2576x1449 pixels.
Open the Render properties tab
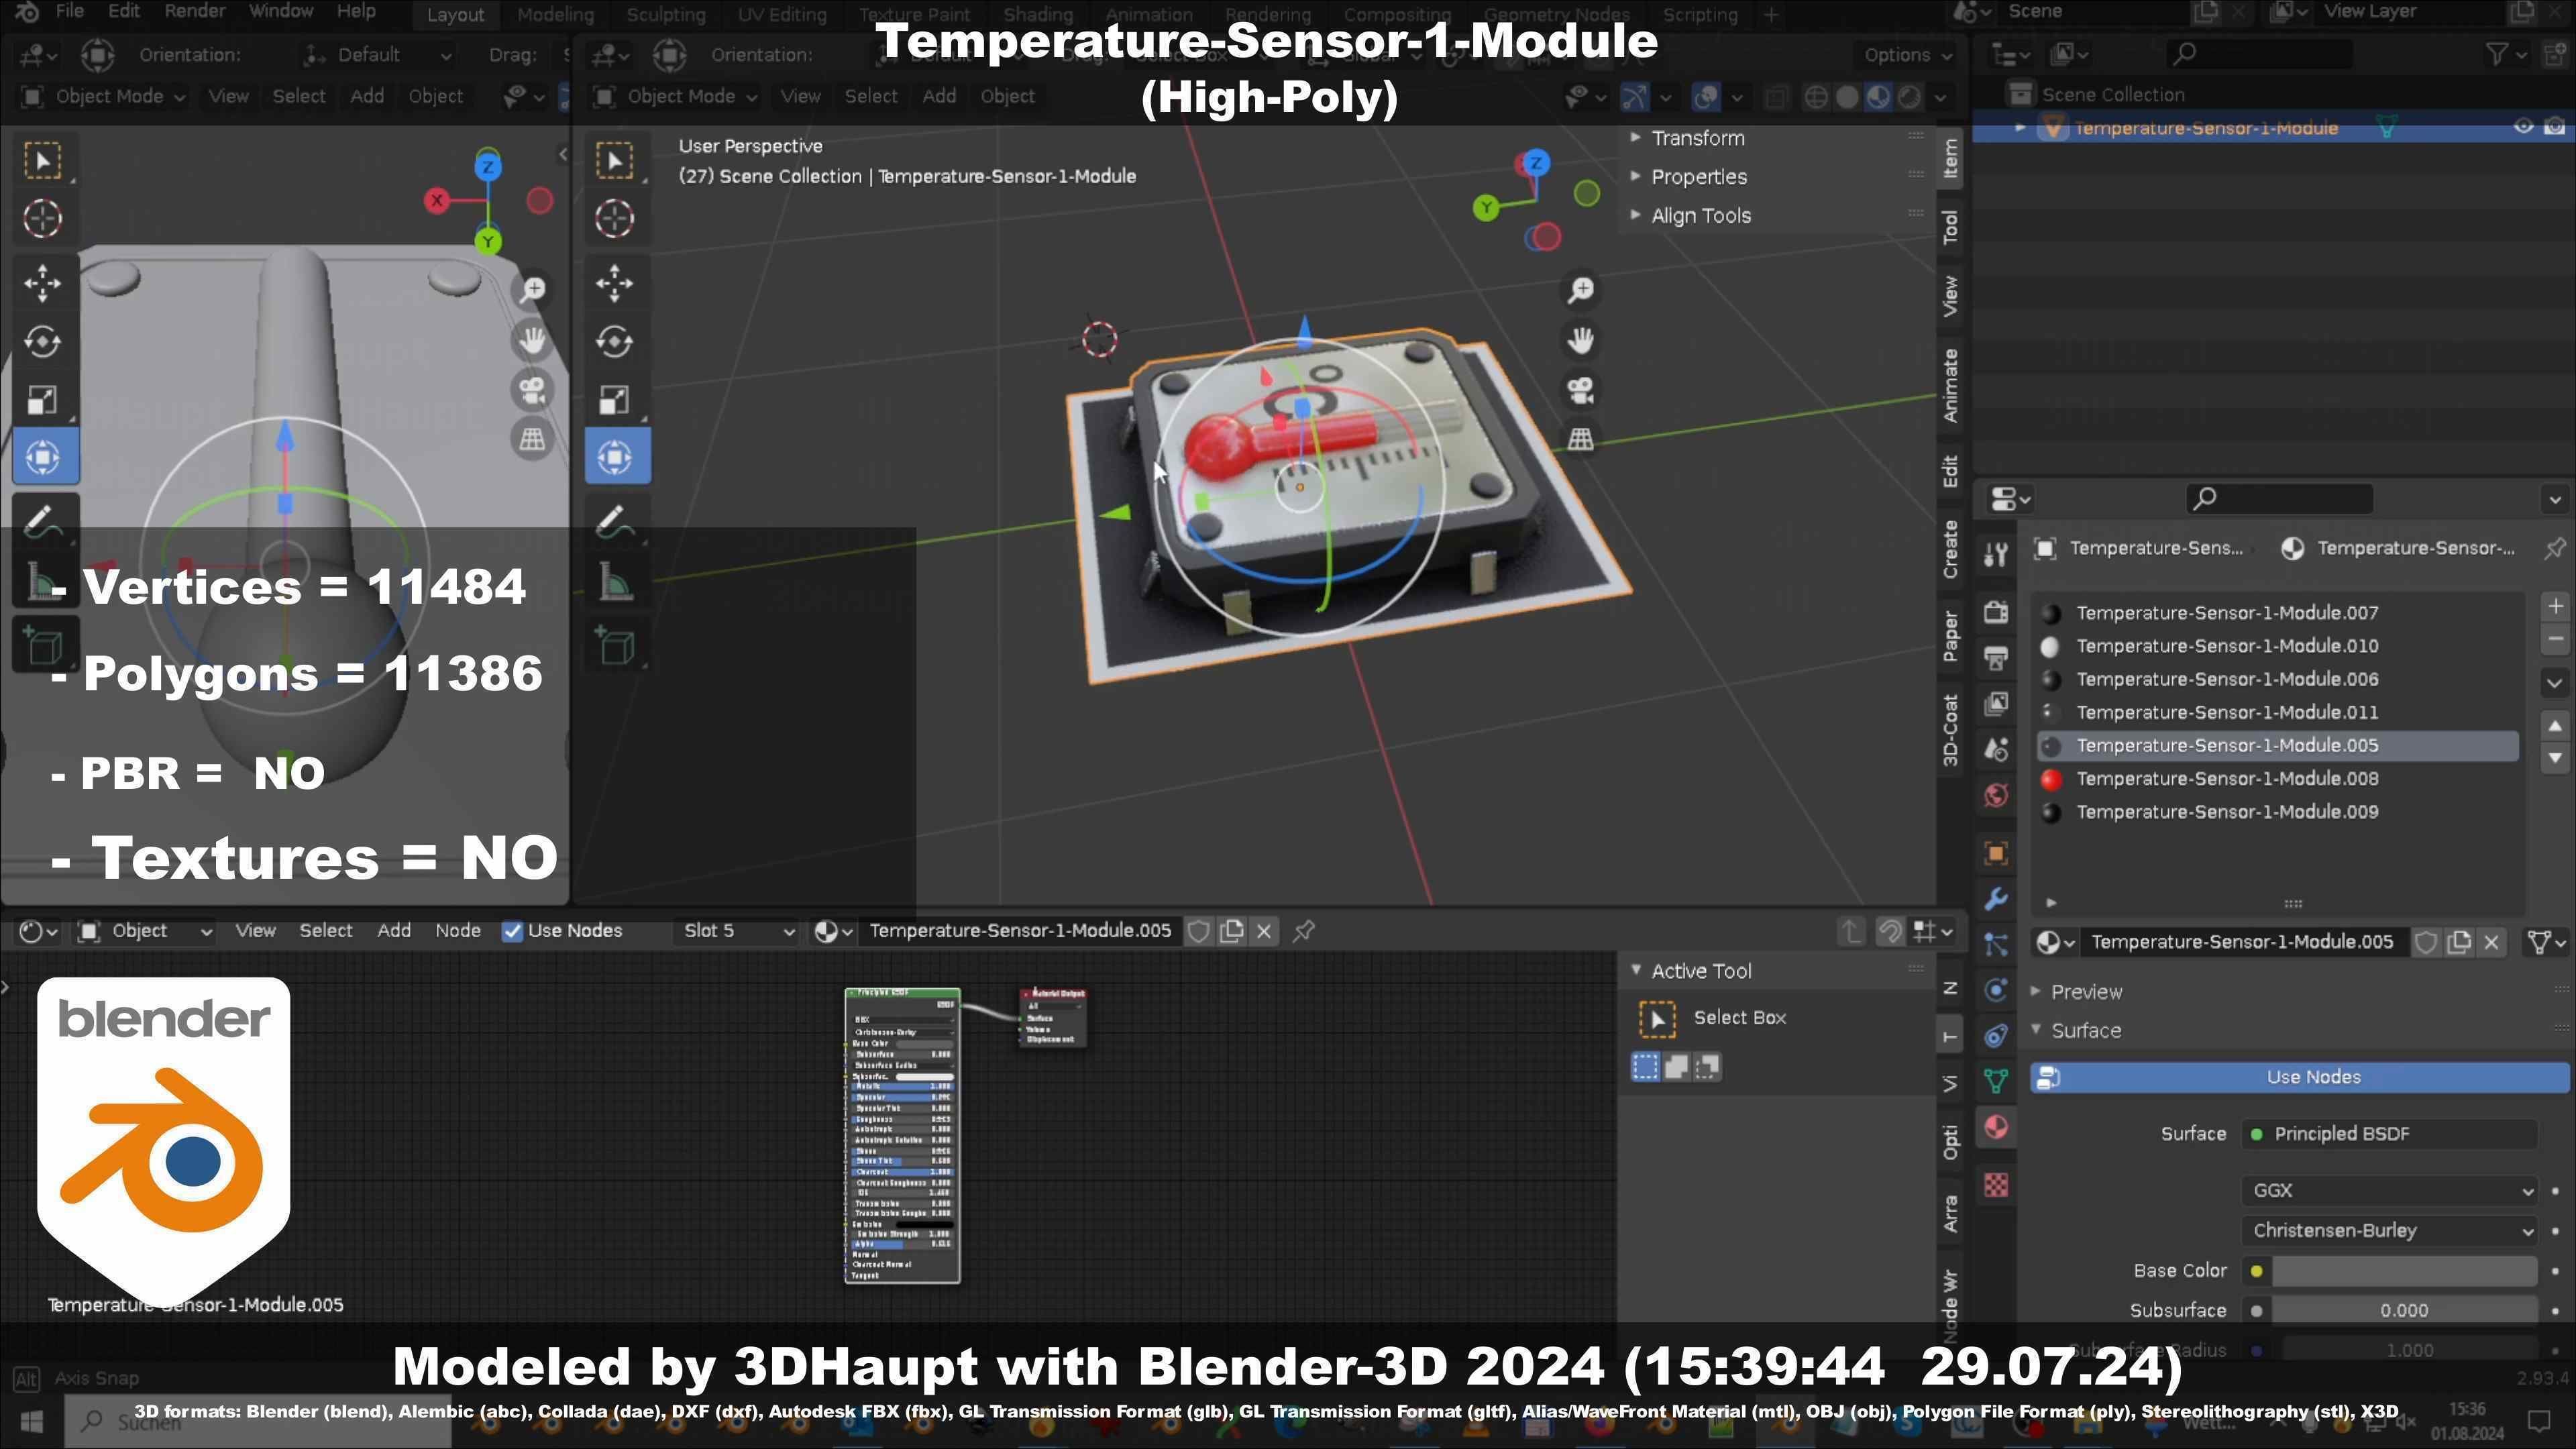point(1996,612)
